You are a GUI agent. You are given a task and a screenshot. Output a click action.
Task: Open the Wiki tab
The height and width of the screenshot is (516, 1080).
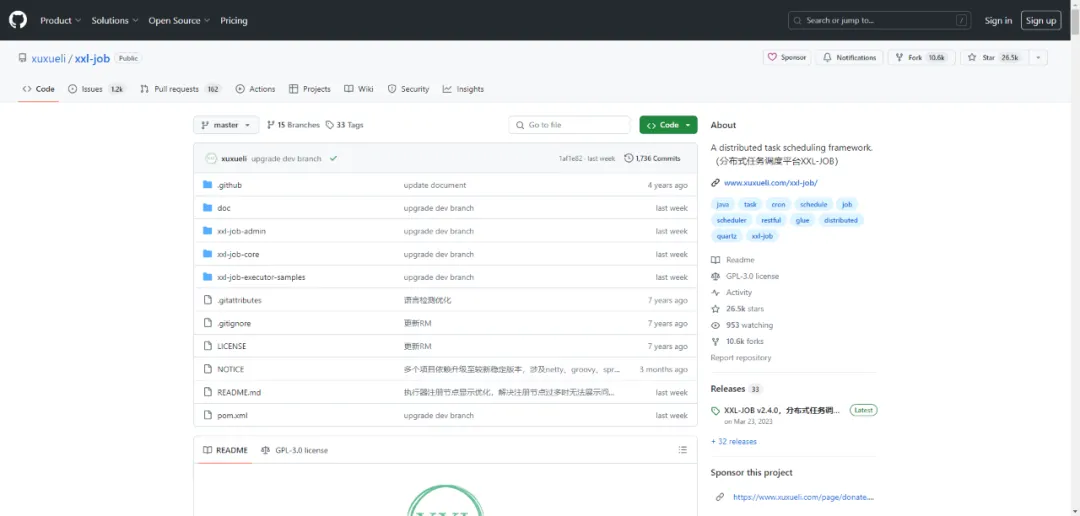[359, 89]
